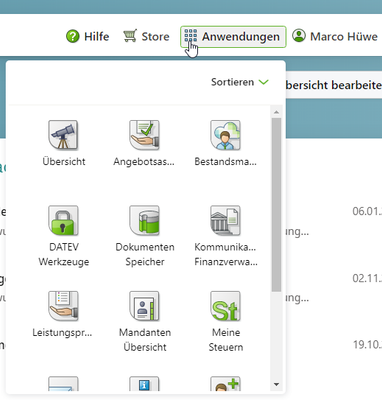382x400 pixels.
Task: Open the Sortieren dropdown
Action: [240, 82]
